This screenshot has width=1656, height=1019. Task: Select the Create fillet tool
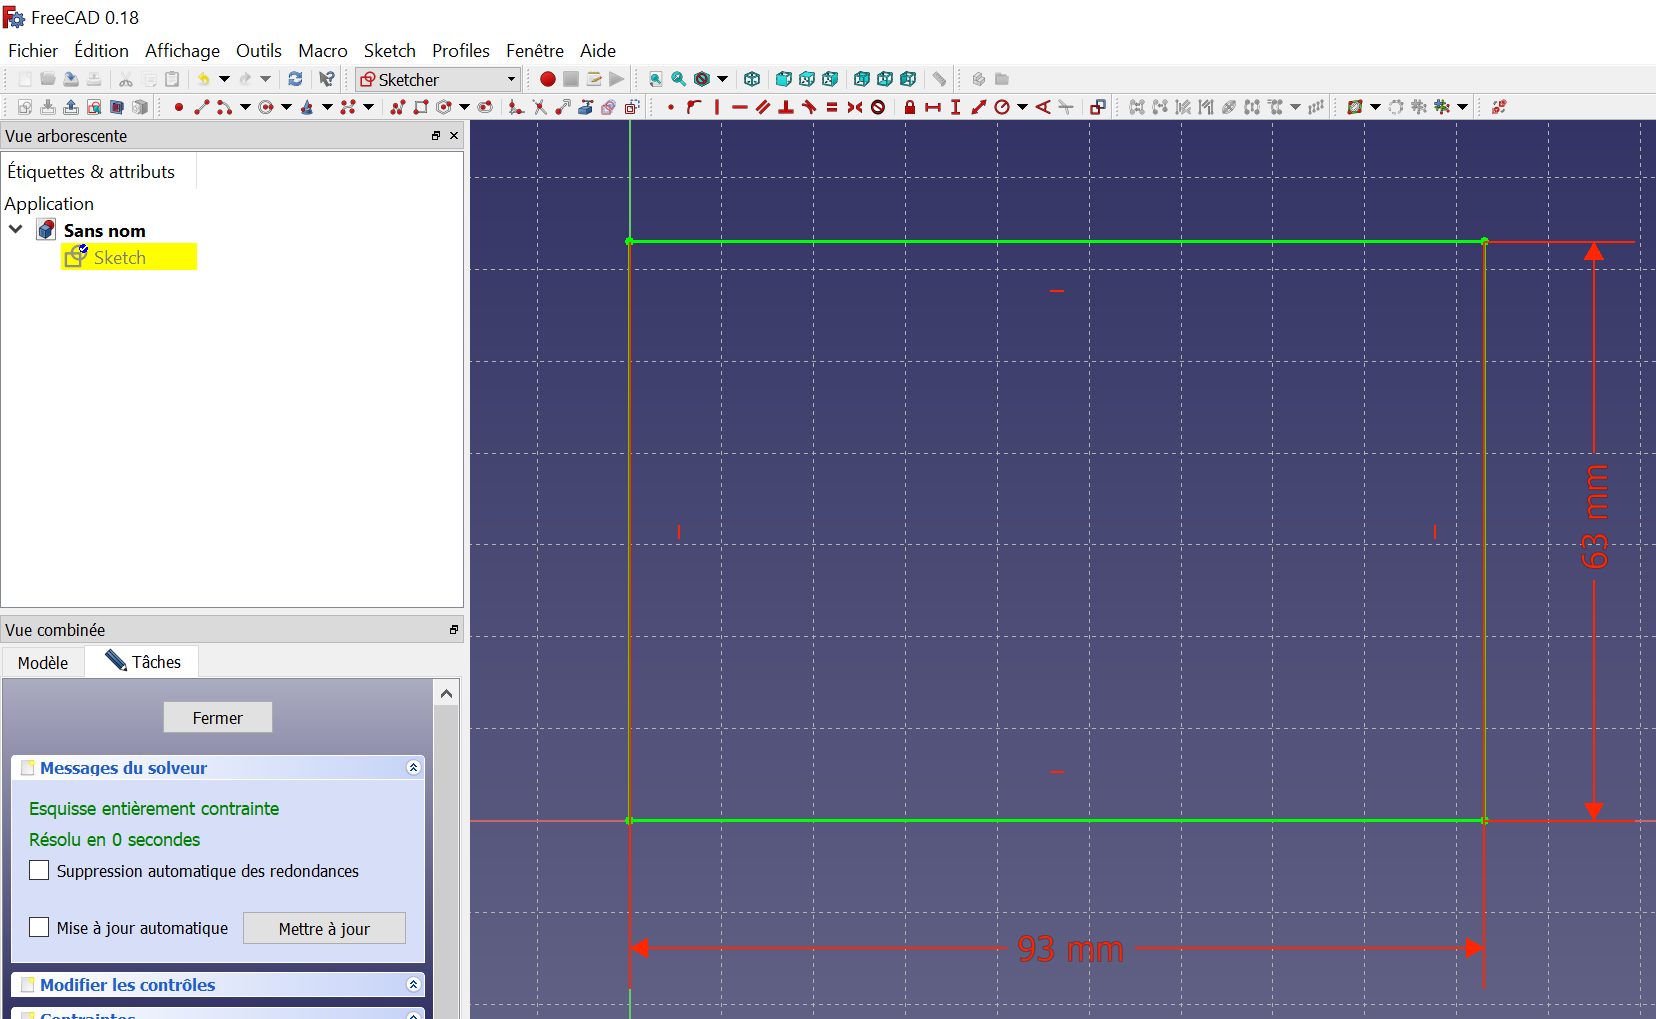click(516, 107)
